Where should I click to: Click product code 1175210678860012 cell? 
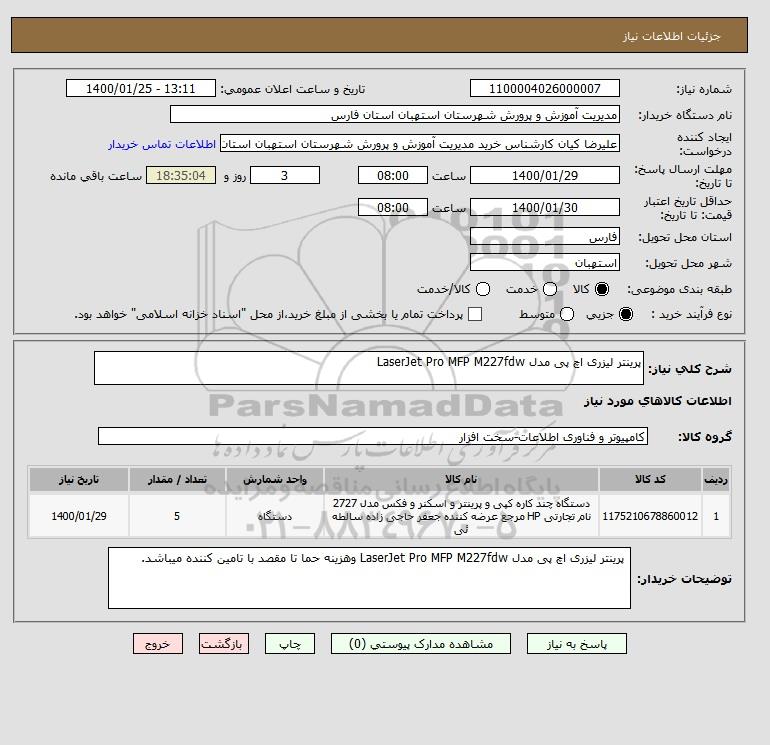650,516
